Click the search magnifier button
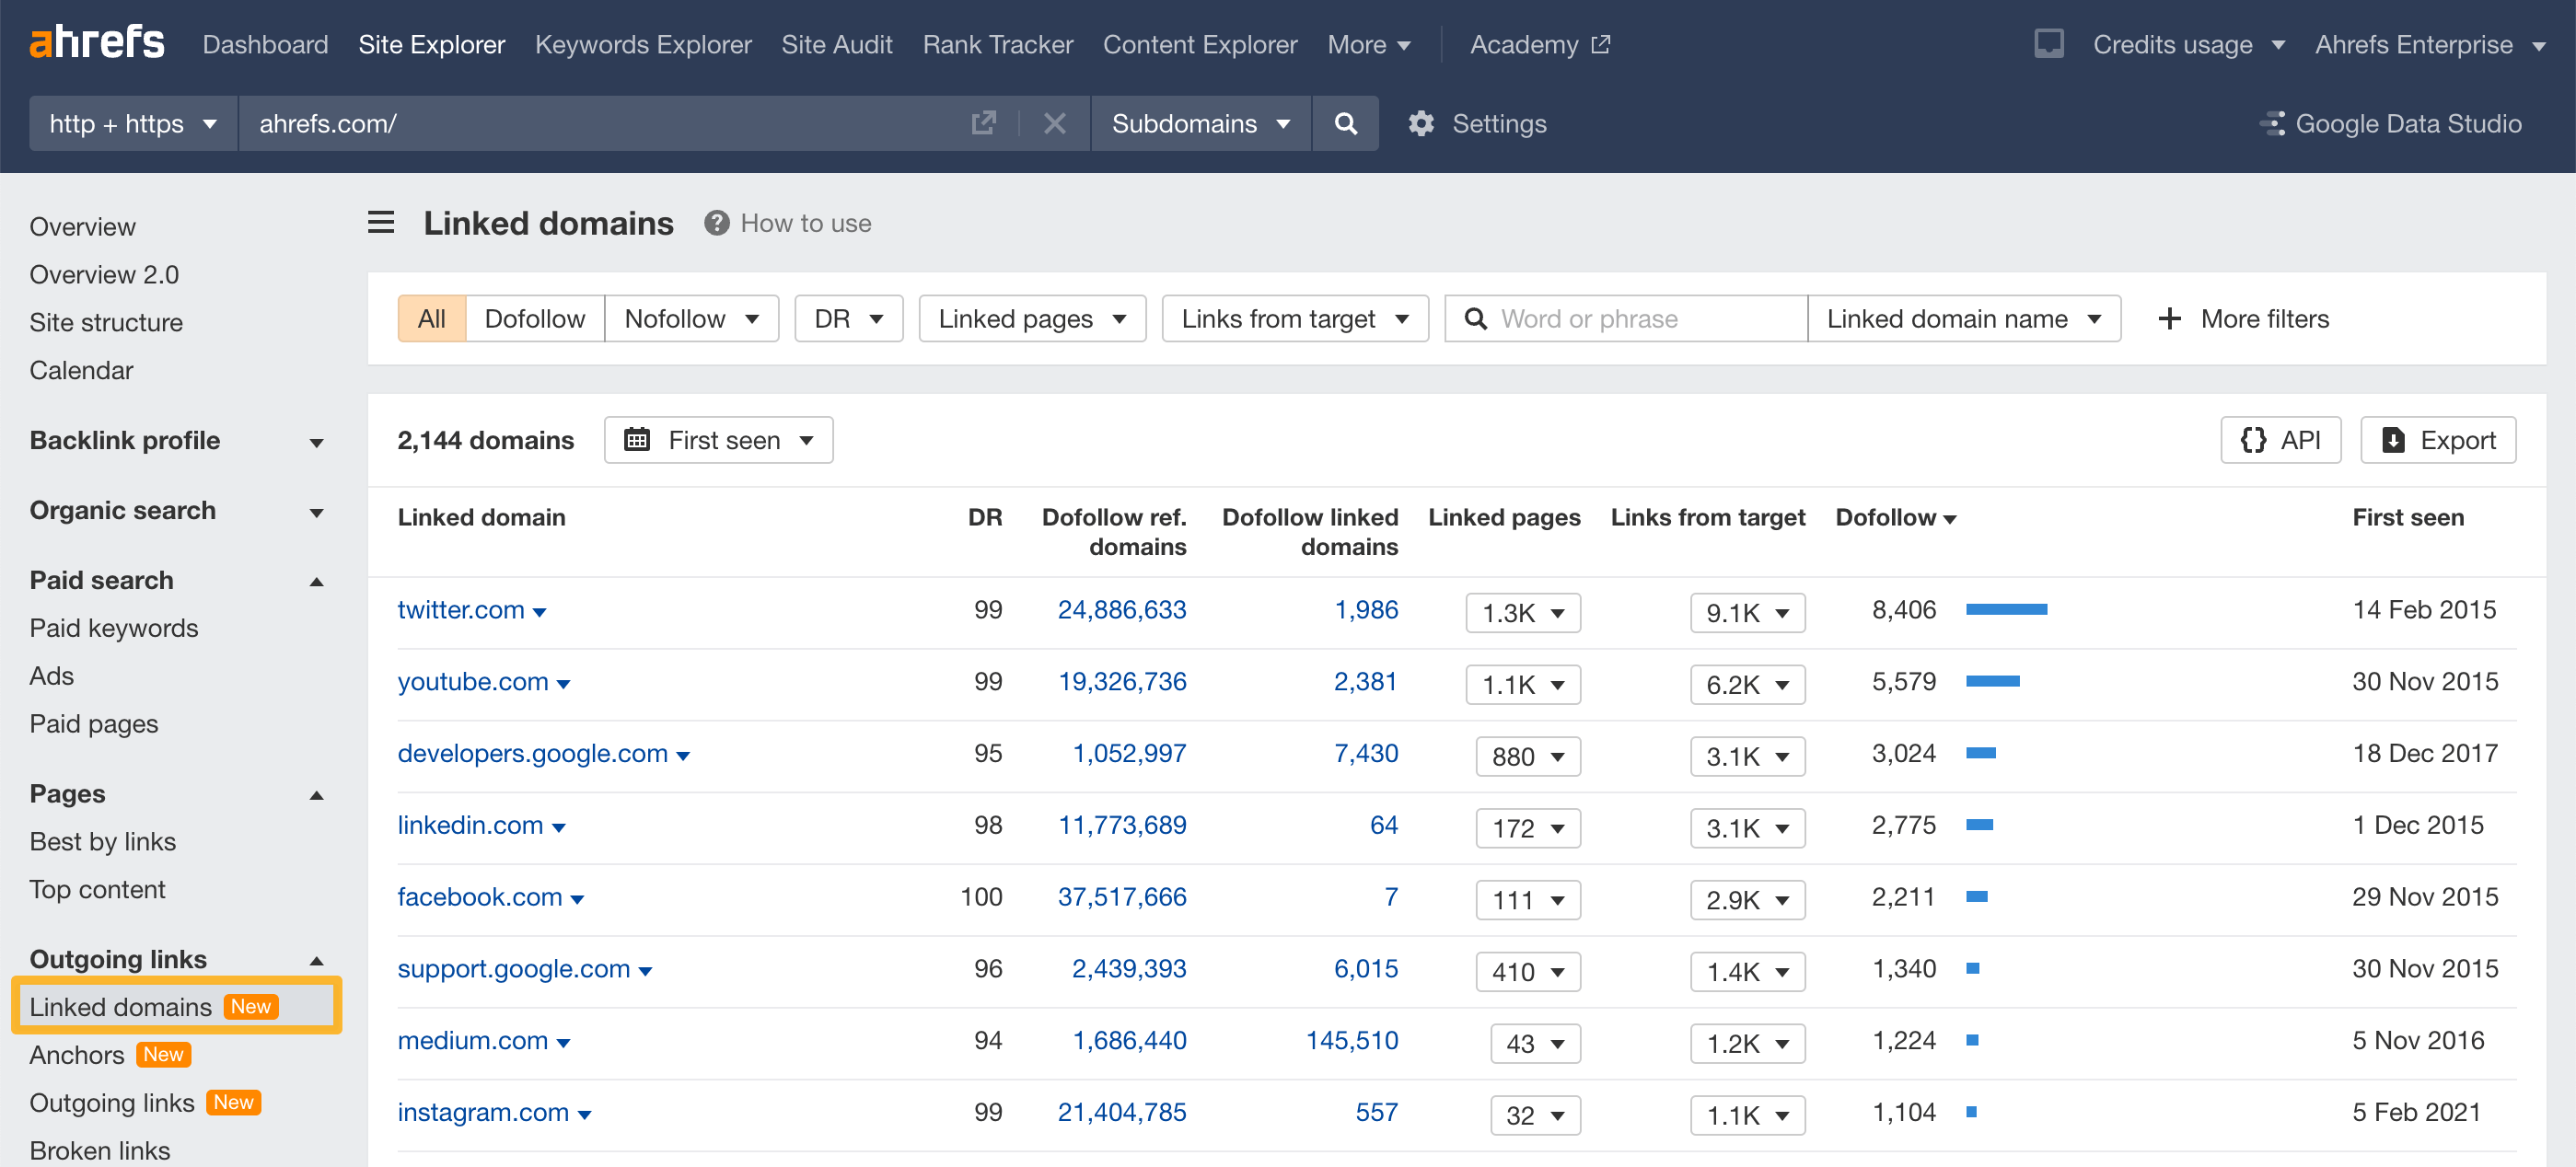 1345,123
